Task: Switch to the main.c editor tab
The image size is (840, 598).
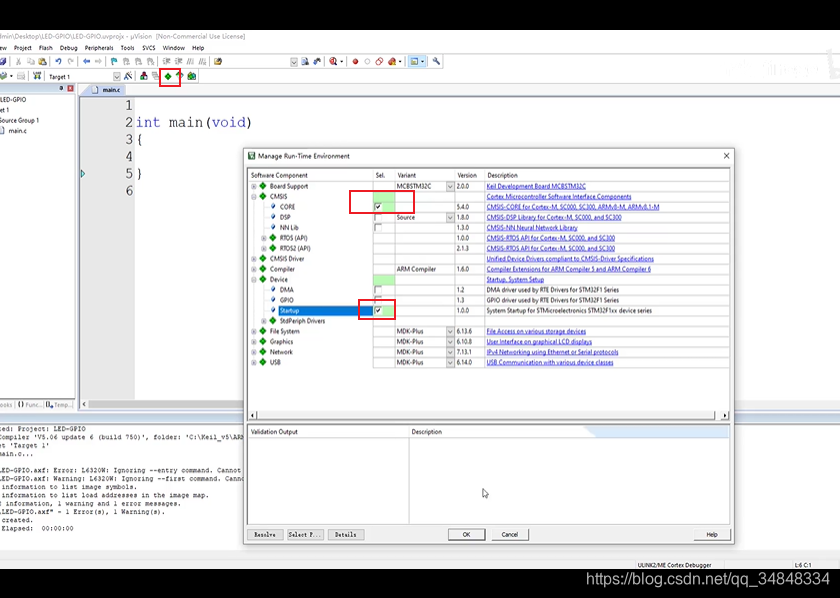Action: (x=107, y=89)
